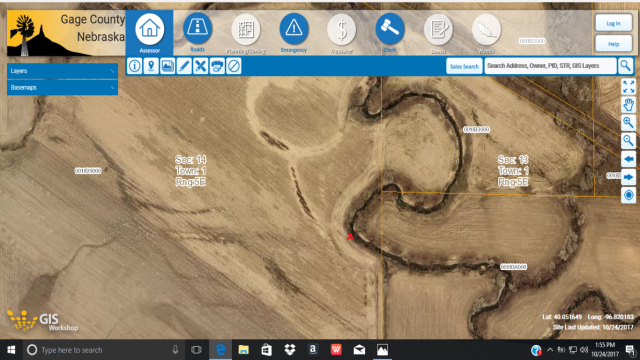
Task: Click the Log In button
Action: click(613, 23)
